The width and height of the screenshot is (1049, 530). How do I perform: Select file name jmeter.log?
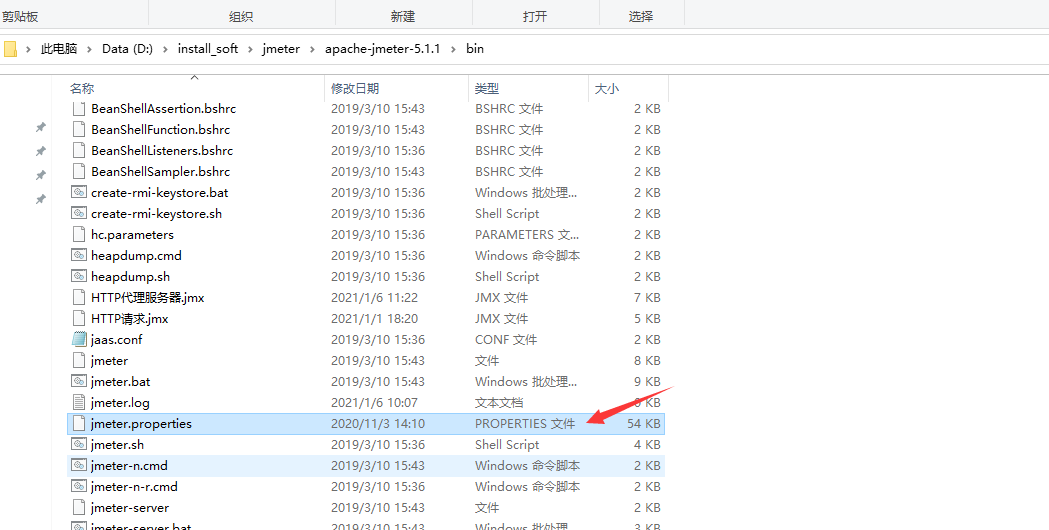pos(120,403)
